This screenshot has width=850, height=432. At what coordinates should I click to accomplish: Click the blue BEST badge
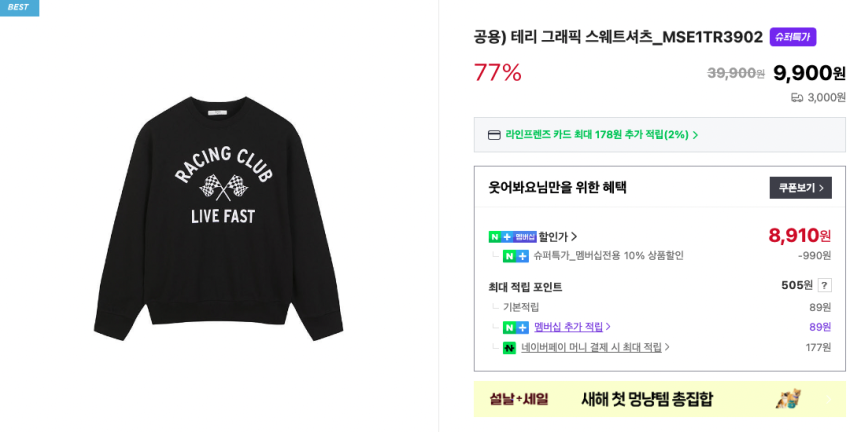[19, 7]
